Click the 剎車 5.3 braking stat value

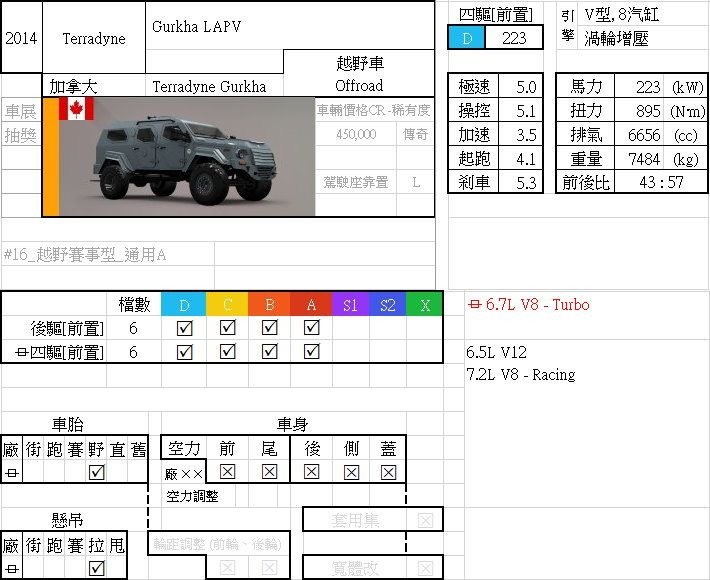pos(520,182)
